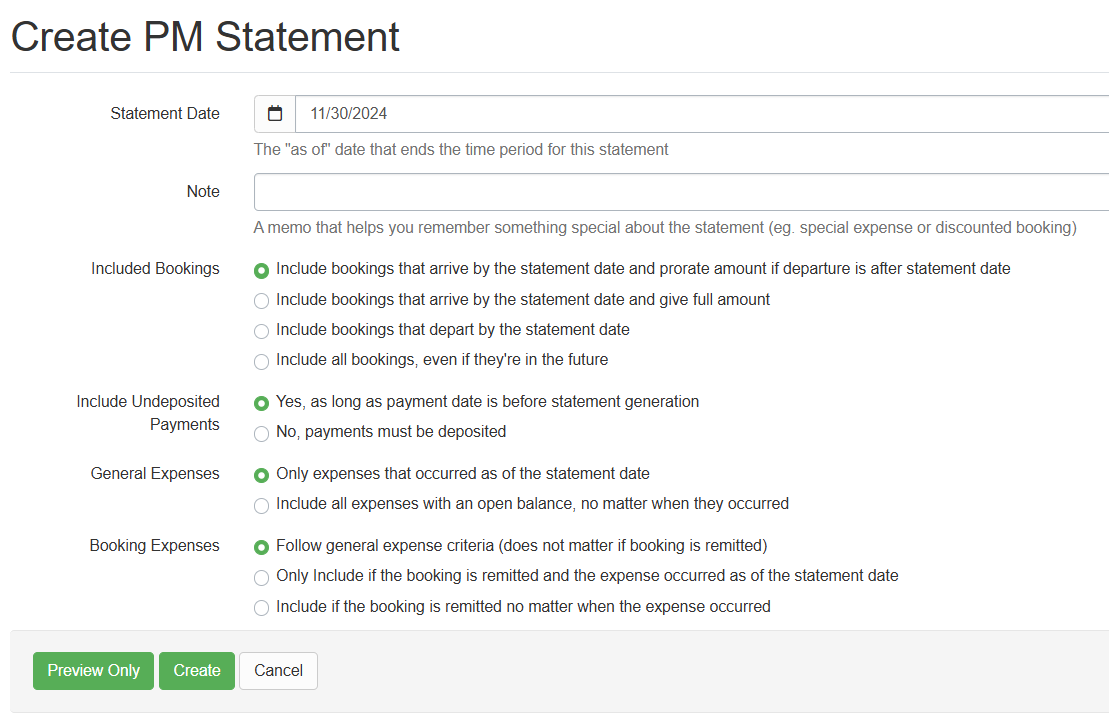Follow general expense criteria for booking expenses
The height and width of the screenshot is (727, 1109).
[261, 546]
